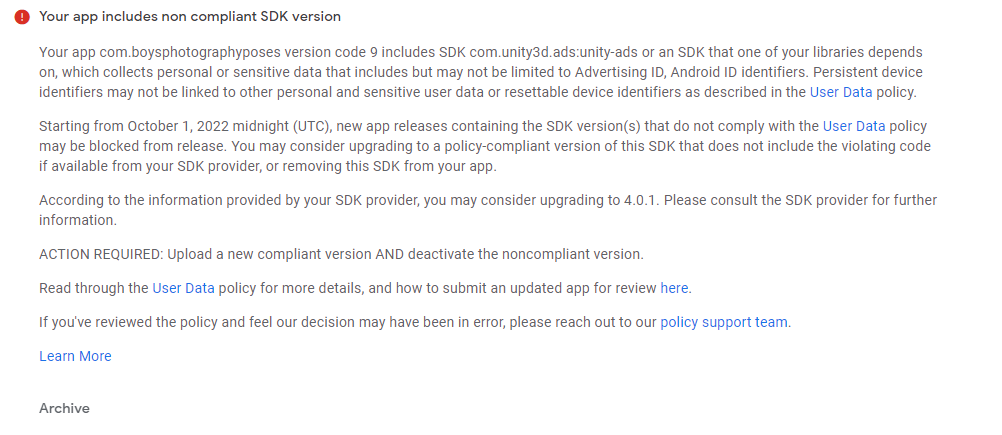Viewport: 1002px width, 435px height.
Task: Click the ACTION REQUIRED instruction line
Action: coord(341,254)
